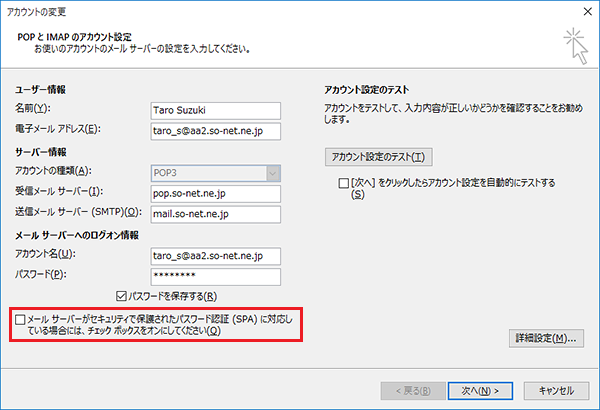Select the アカウント名 input box
600x410 pixels.
(214, 255)
